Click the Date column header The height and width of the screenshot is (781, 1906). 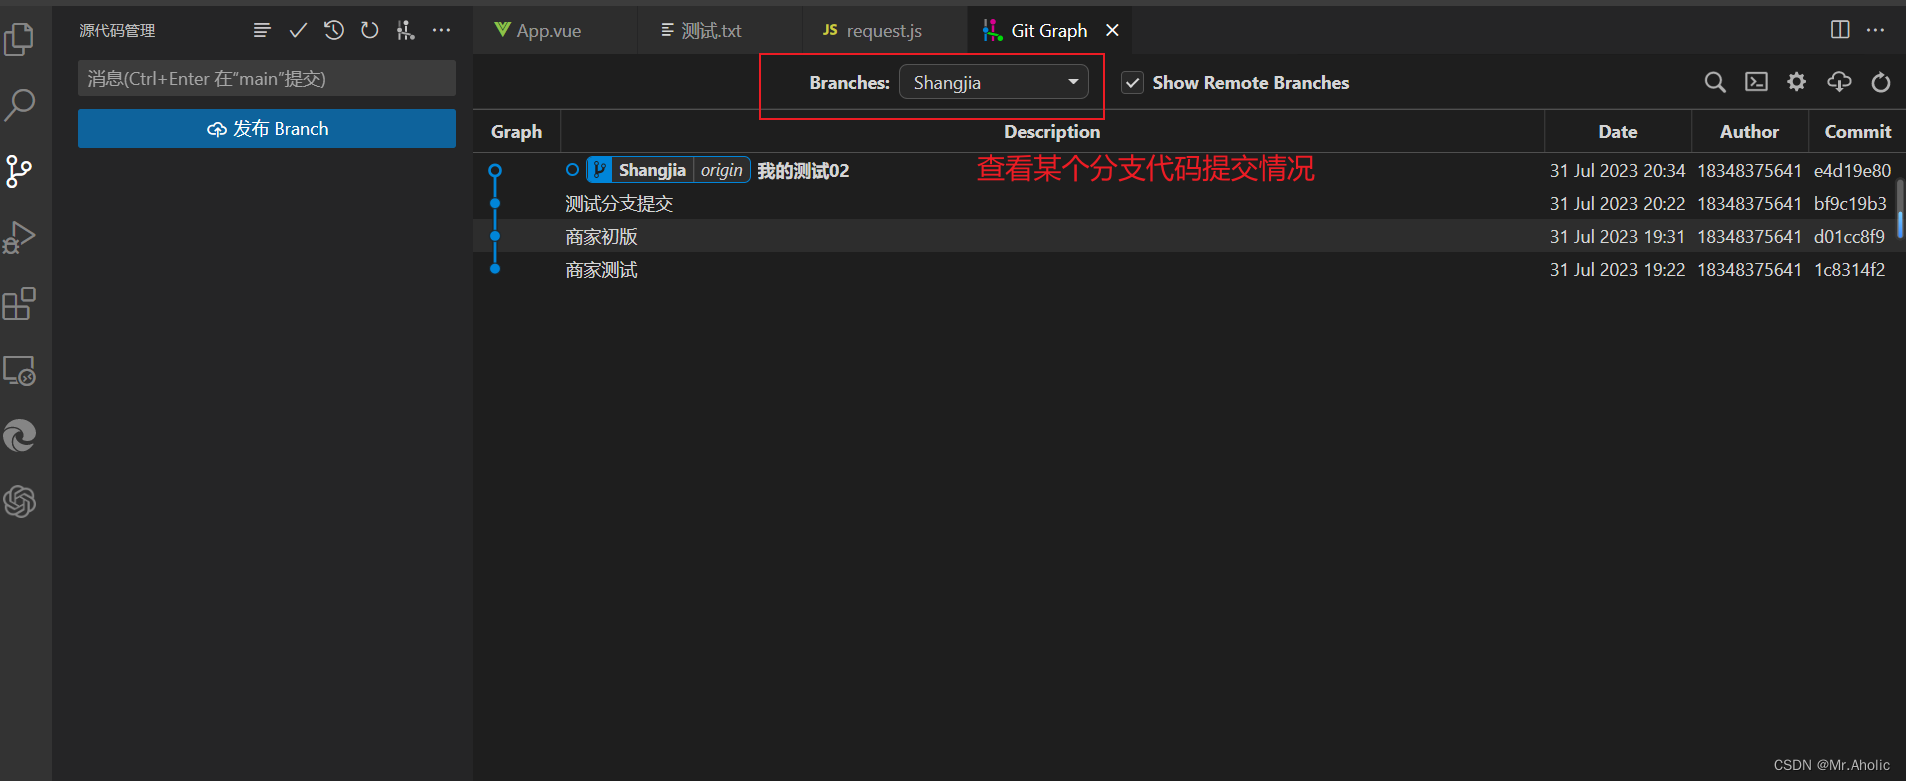coord(1617,132)
